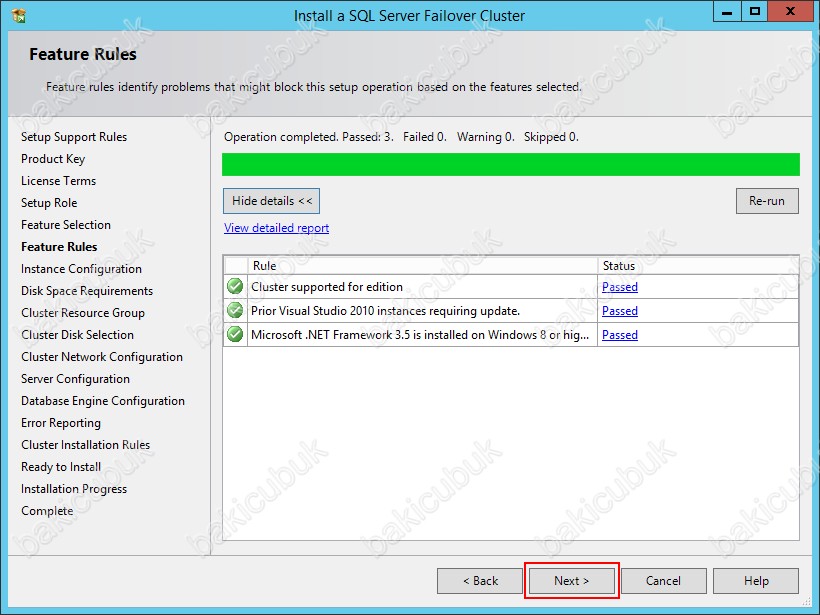Select Ready to Install step in sidebar
This screenshot has width=820, height=615.
[x=61, y=466]
